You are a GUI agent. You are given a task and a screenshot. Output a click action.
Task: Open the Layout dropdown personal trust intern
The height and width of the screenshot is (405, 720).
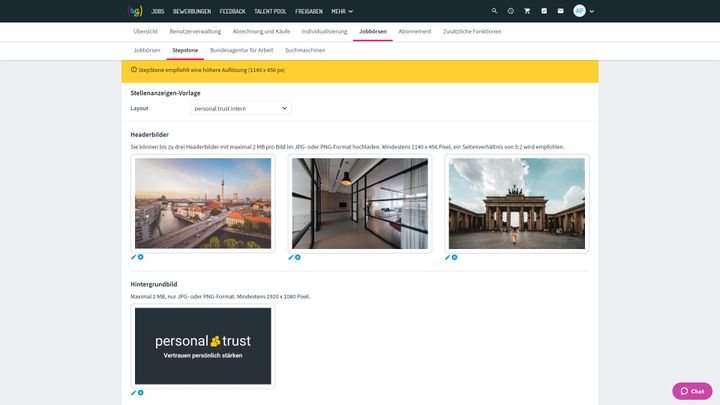click(241, 108)
